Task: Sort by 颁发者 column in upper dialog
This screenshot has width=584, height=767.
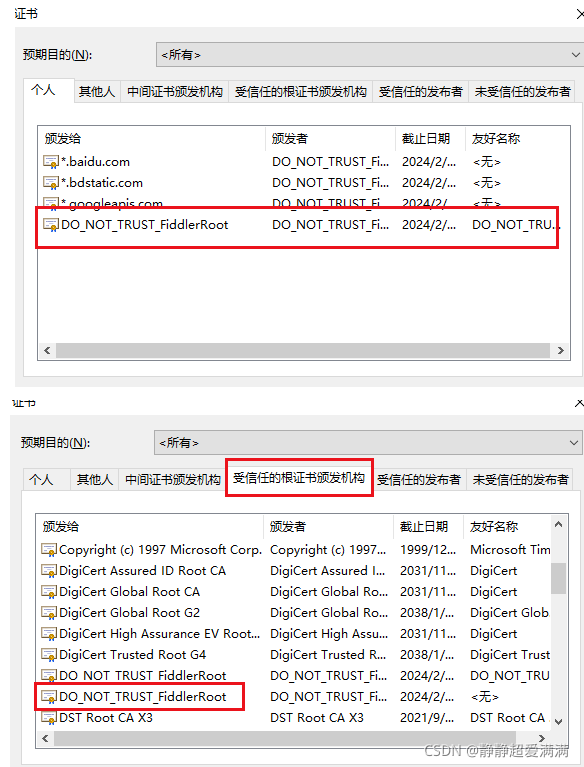Action: (x=330, y=138)
